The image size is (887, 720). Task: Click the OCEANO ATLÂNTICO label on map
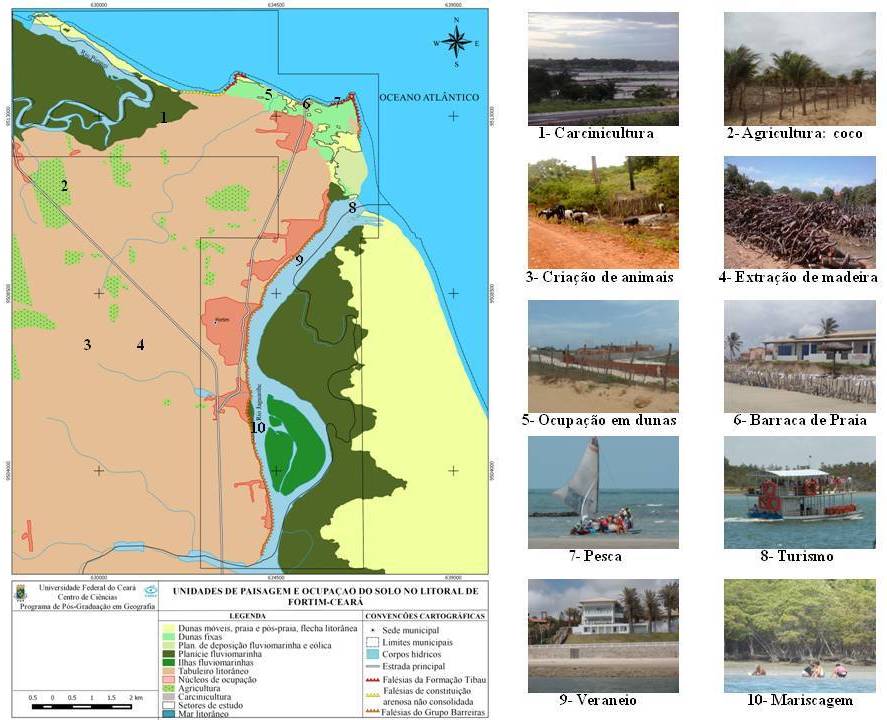click(x=428, y=97)
